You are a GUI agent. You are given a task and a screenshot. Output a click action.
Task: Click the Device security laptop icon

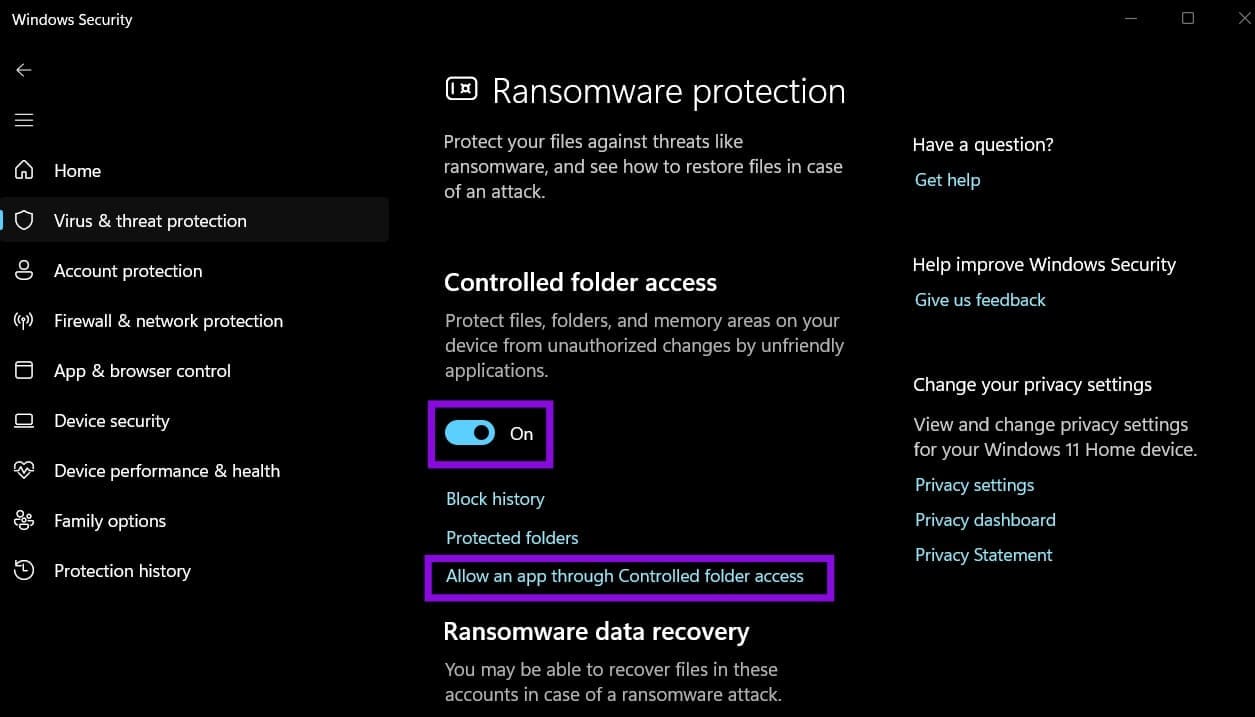pyautogui.click(x=24, y=421)
